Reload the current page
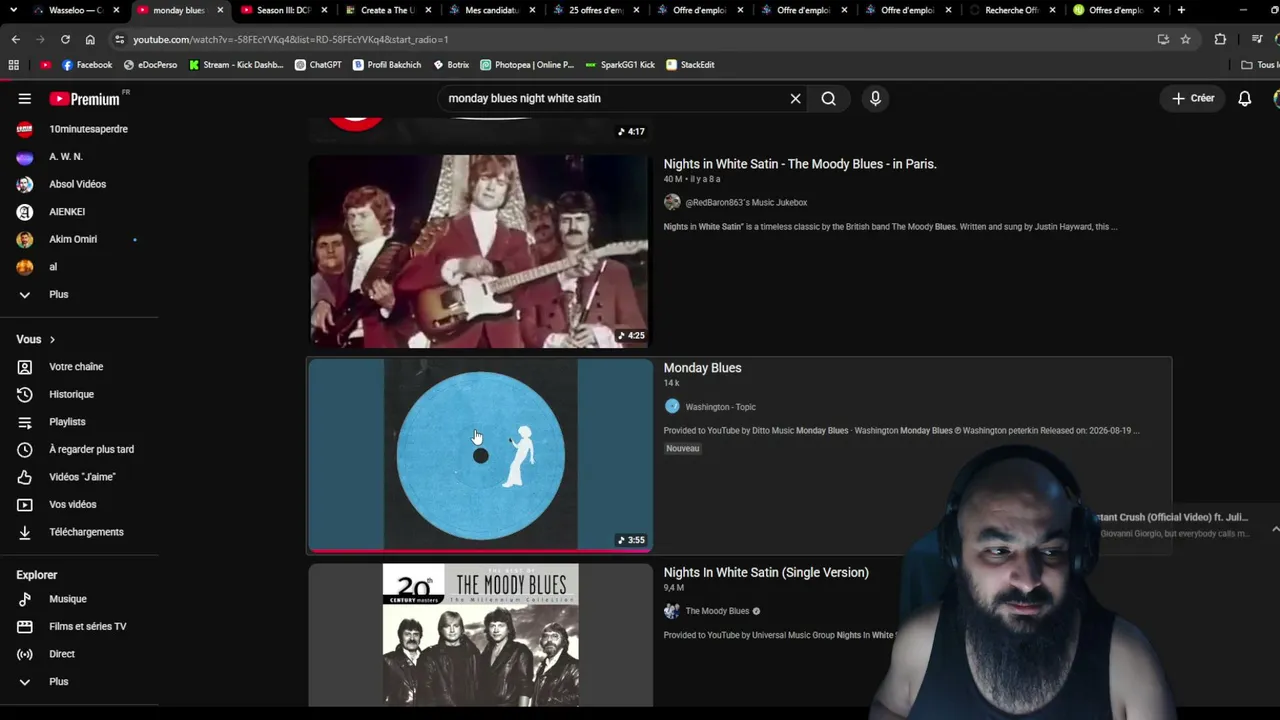The width and height of the screenshot is (1280, 720). pos(65,39)
